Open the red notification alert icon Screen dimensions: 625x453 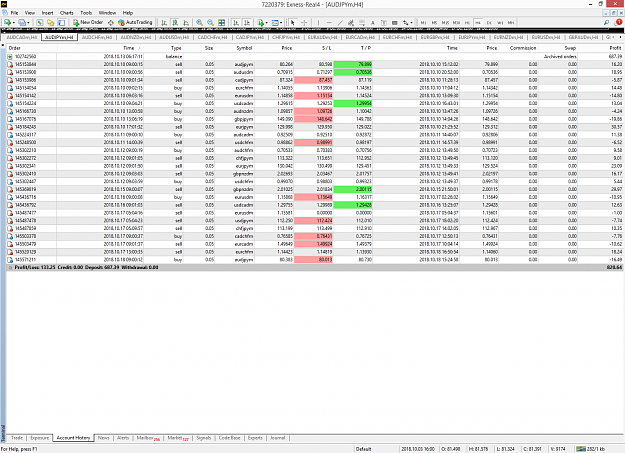[619, 22]
